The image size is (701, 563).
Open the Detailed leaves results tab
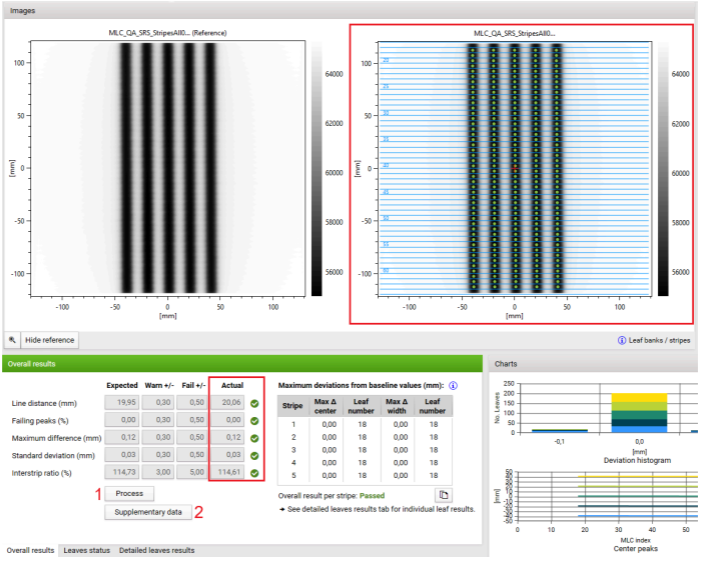coord(156,550)
